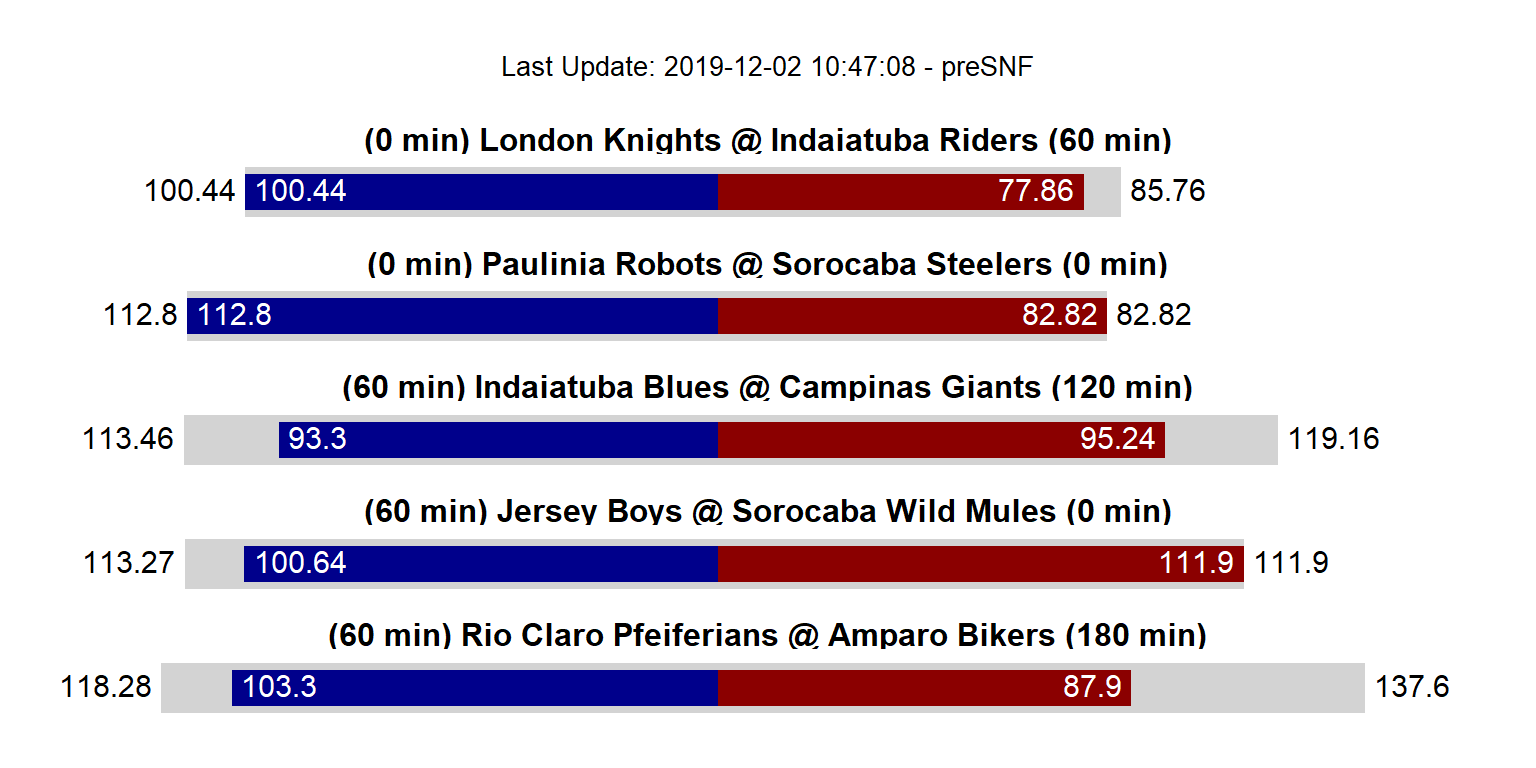Click the Rio Claro Pfeiferians @ Amparo Bikers title
Image resolution: width=1536 pixels, height=768 pixels.
[767, 635]
